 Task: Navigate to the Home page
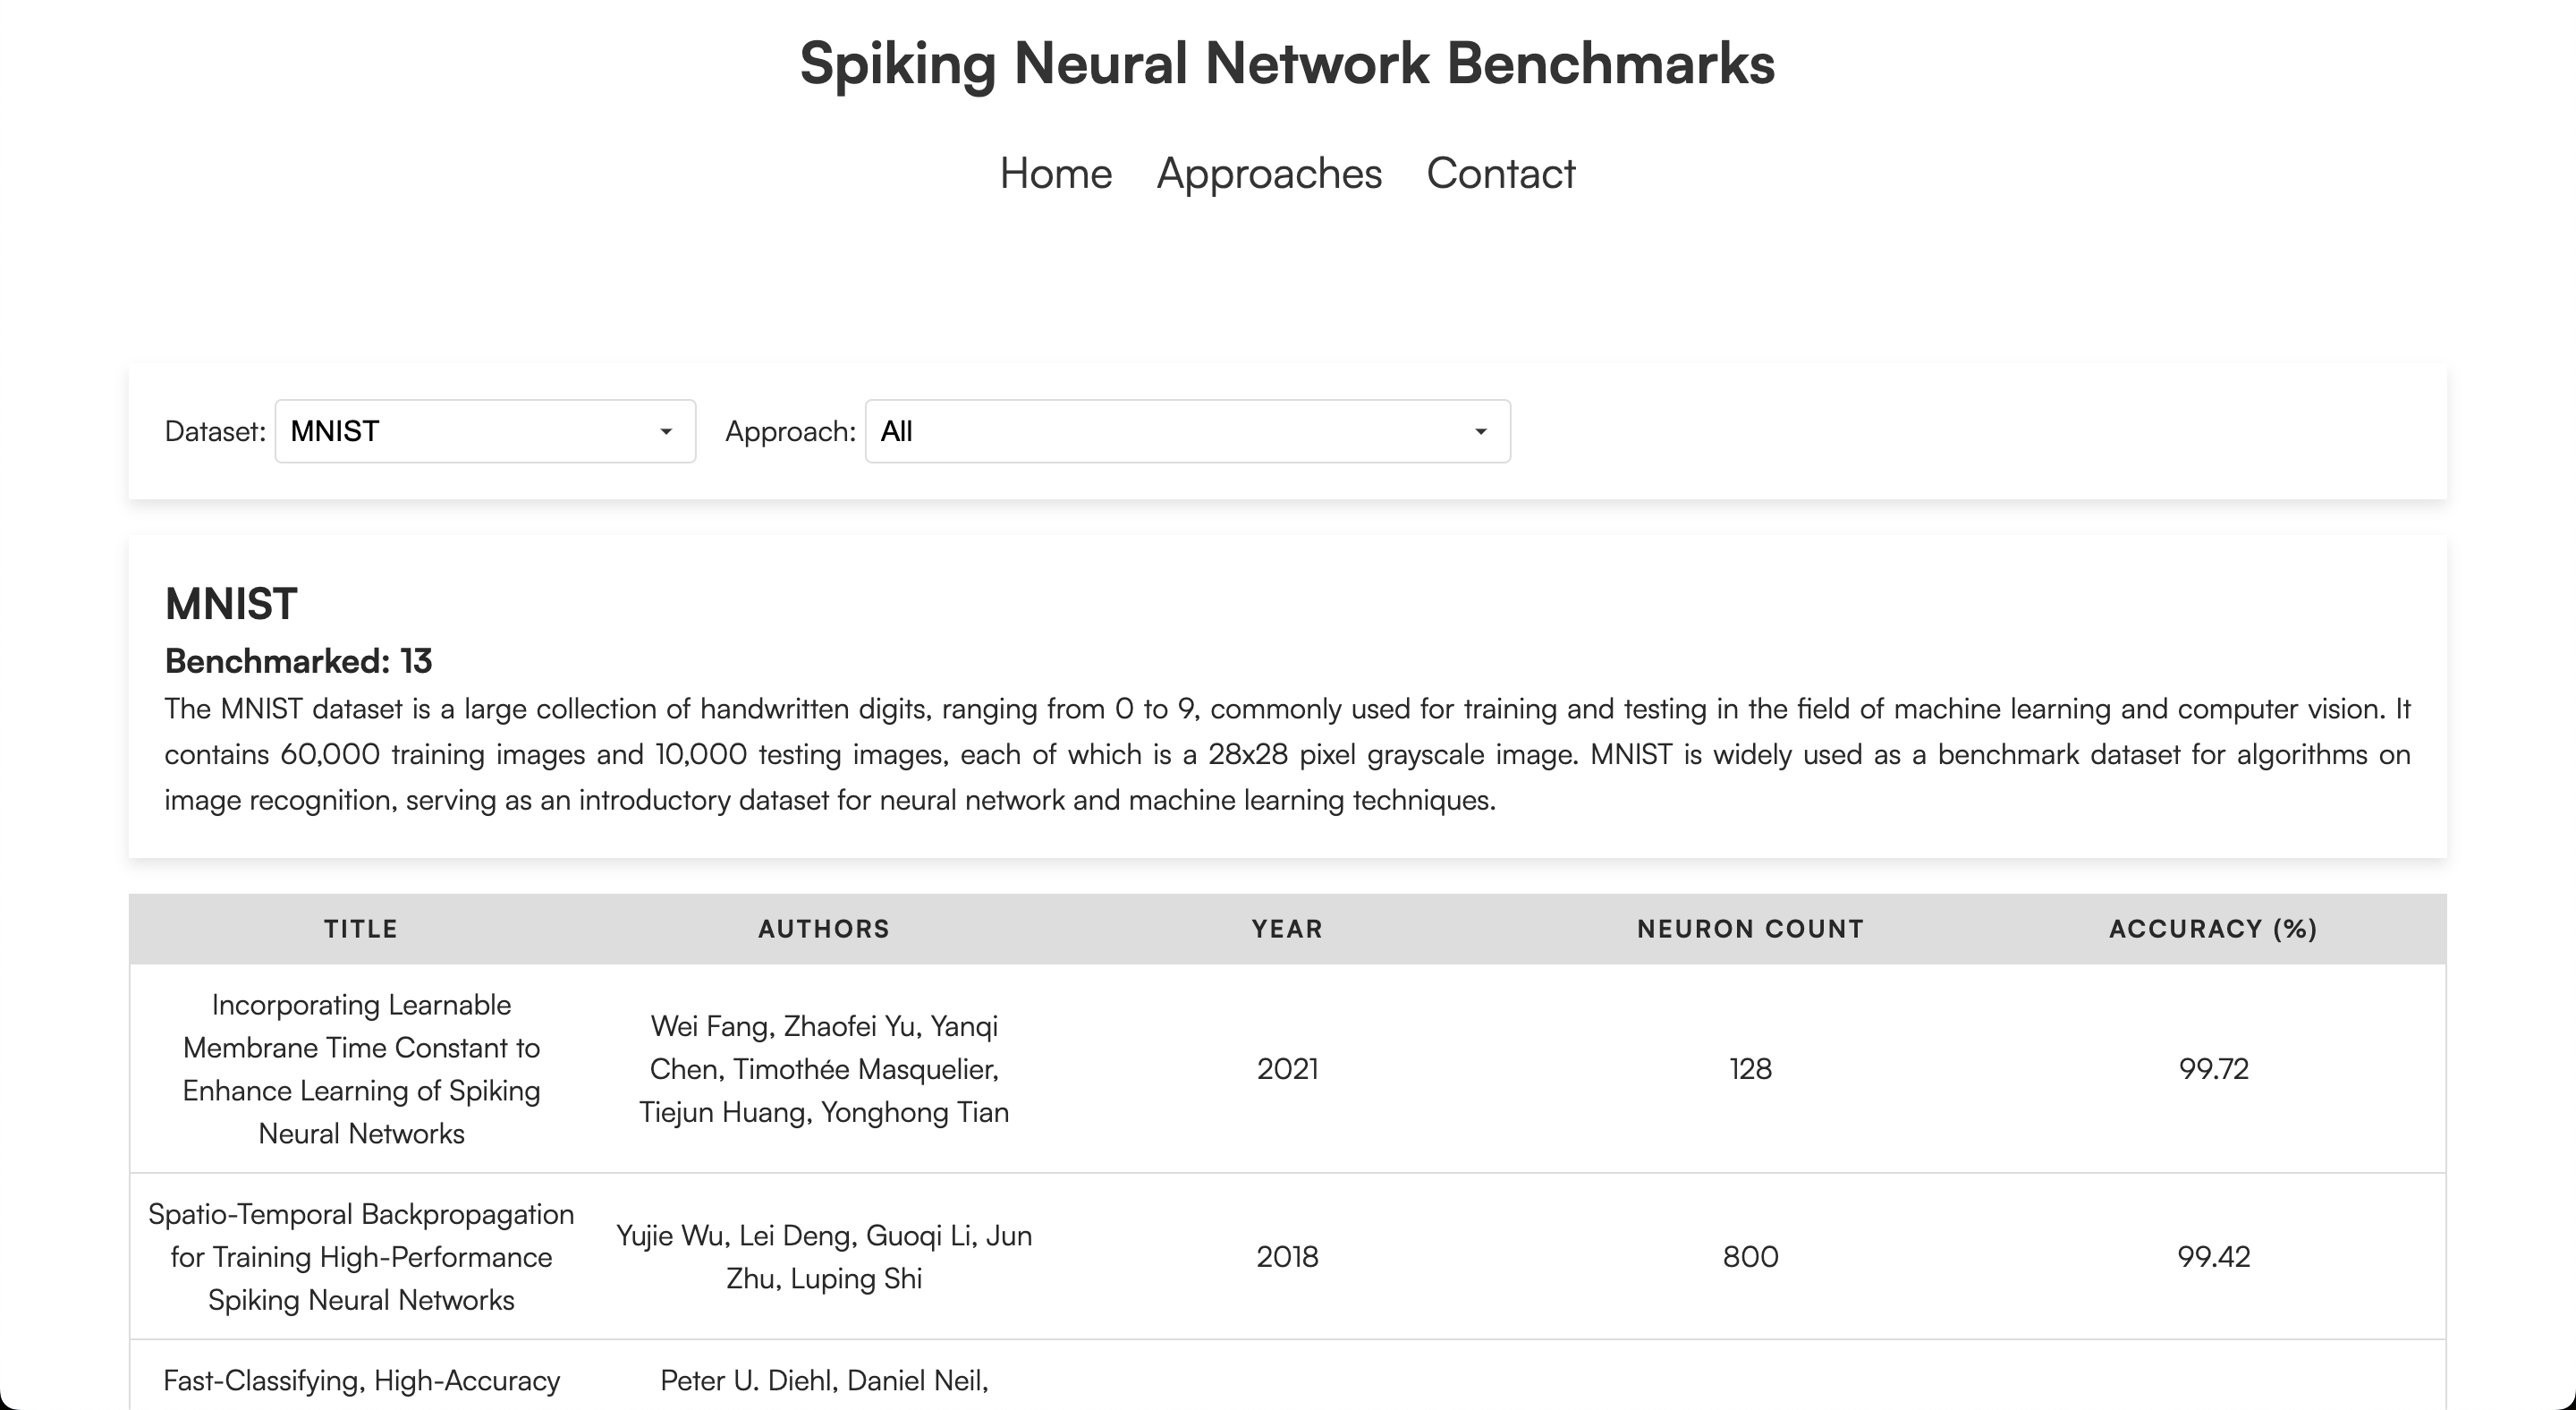click(1056, 173)
